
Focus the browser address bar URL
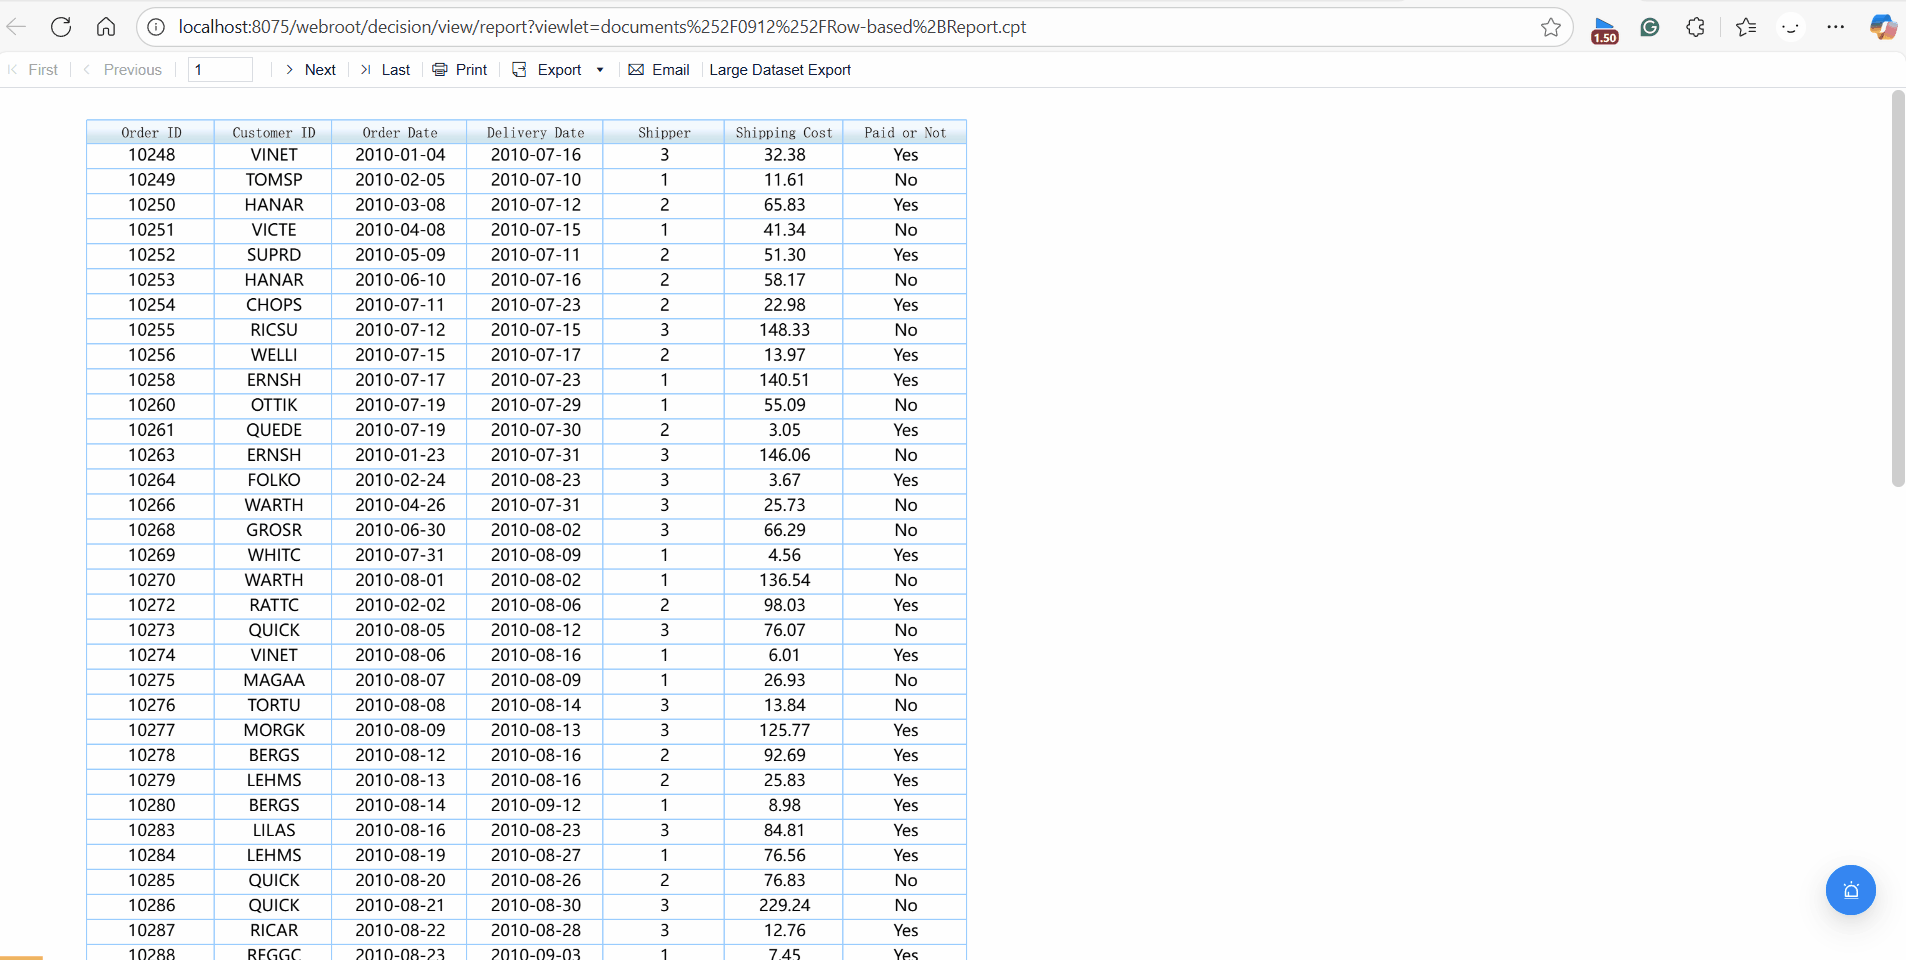[602, 27]
